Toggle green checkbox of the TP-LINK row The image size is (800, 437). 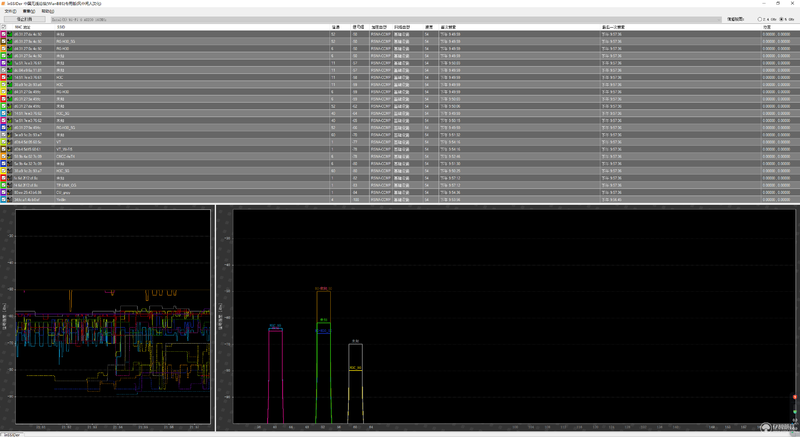4,185
